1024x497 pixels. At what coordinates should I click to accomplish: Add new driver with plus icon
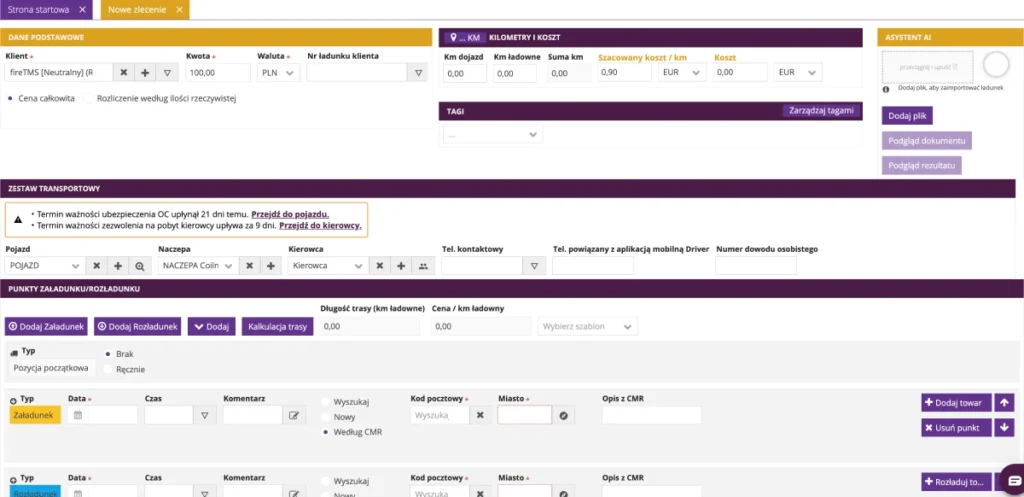401,266
